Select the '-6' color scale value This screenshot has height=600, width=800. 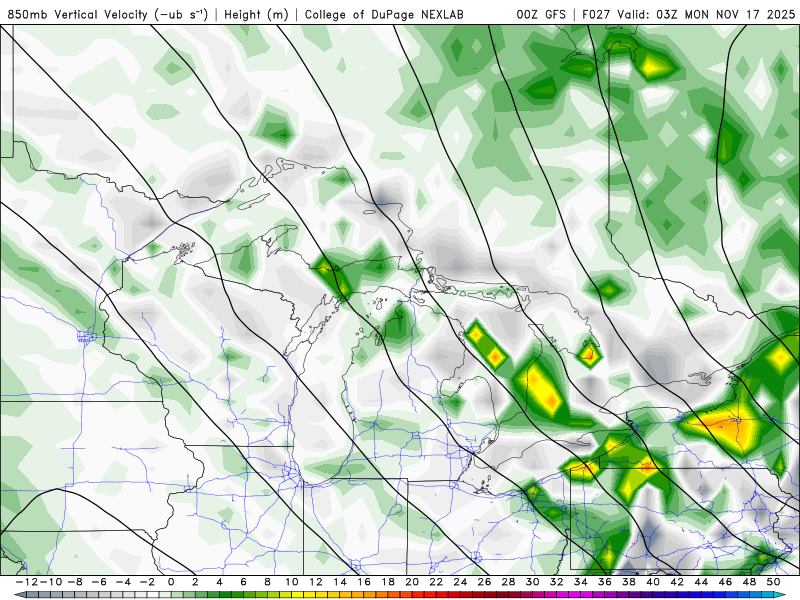tap(99, 582)
